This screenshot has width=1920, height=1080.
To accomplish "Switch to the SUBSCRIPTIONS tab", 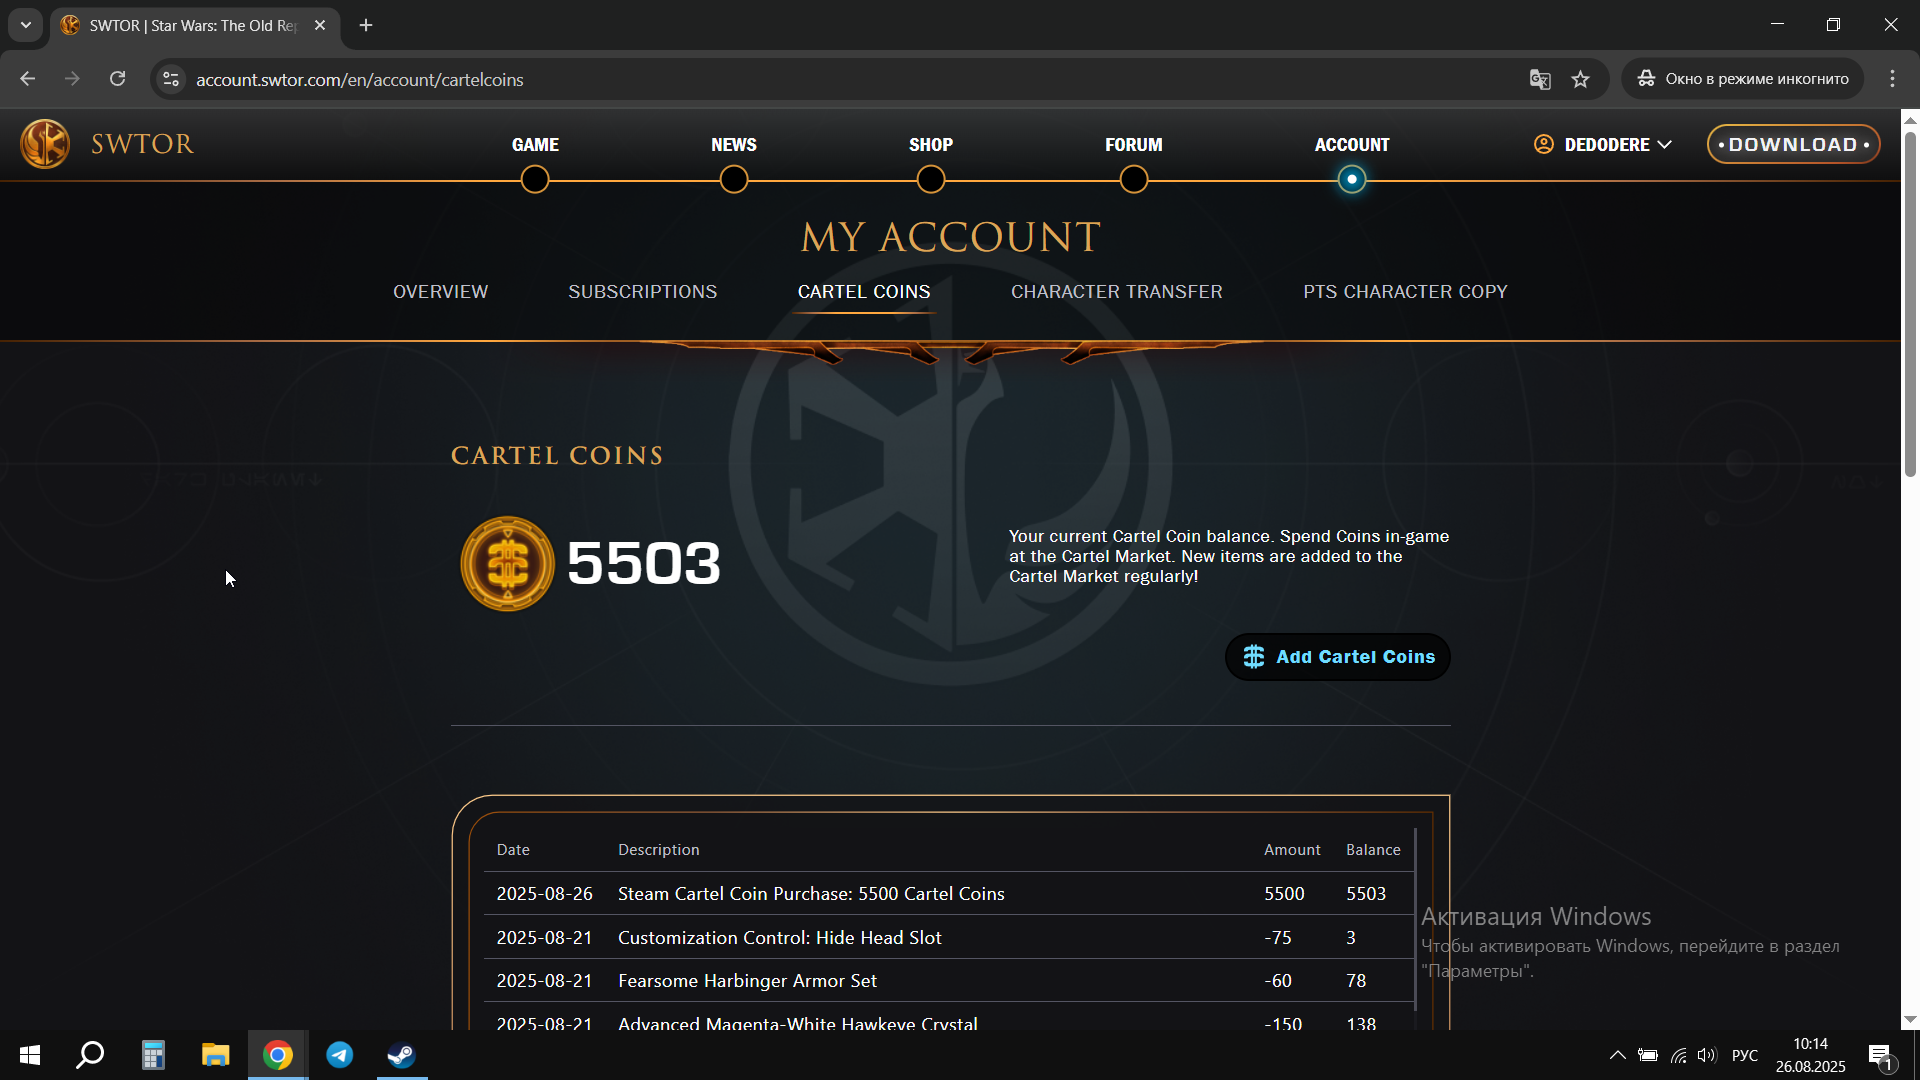I will (x=643, y=292).
